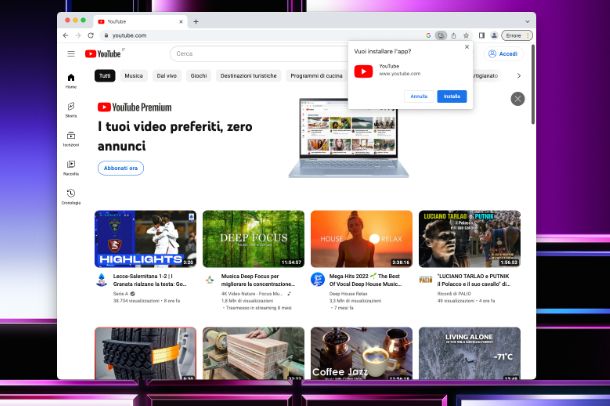Open Raccolta in the sidebar
This screenshot has width=610, height=406.
coord(71,168)
